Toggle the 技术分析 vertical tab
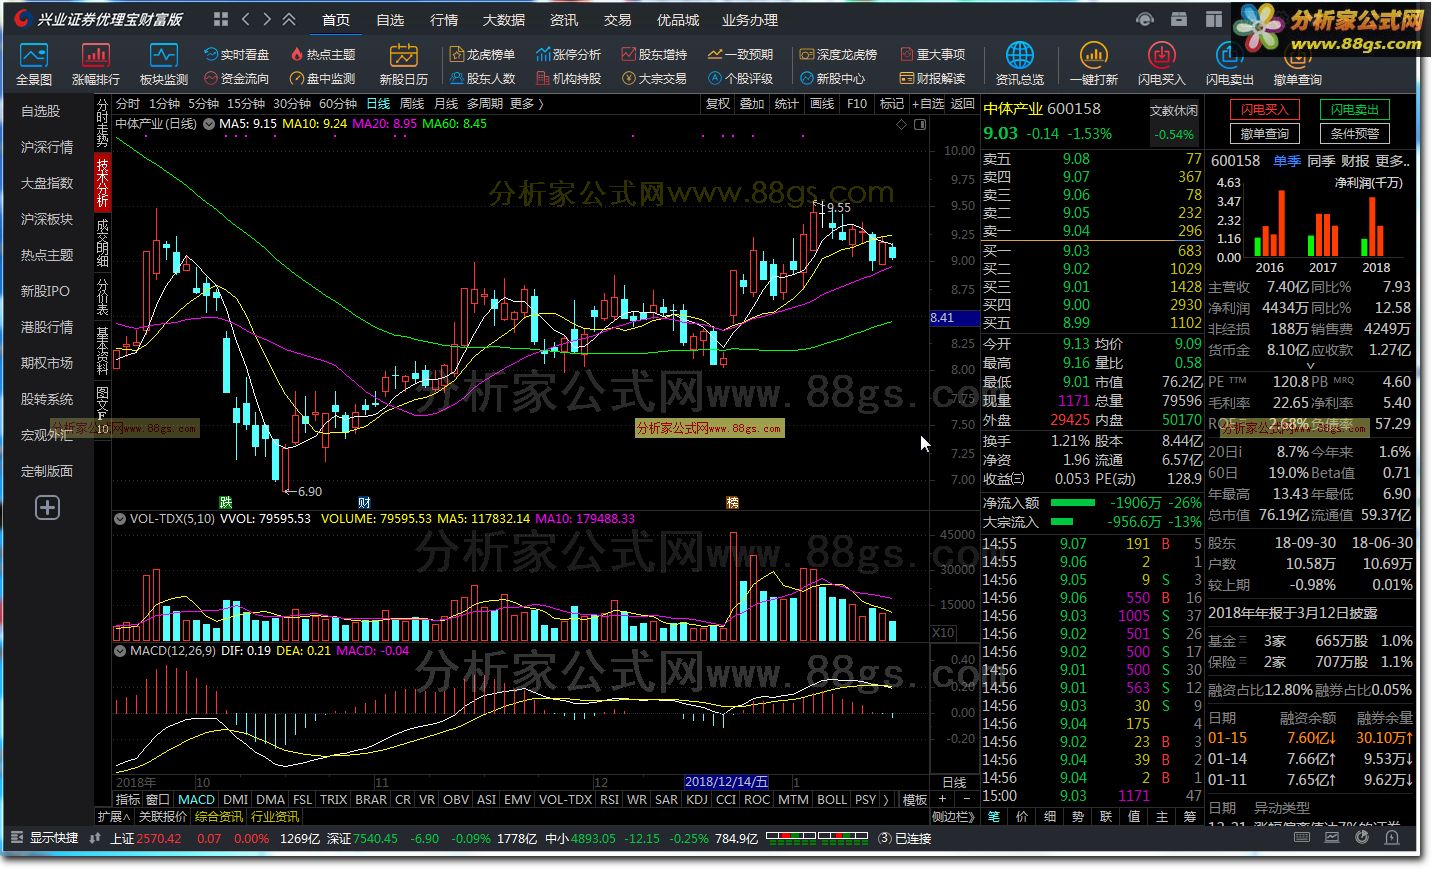This screenshot has width=1433, height=869. (102, 182)
